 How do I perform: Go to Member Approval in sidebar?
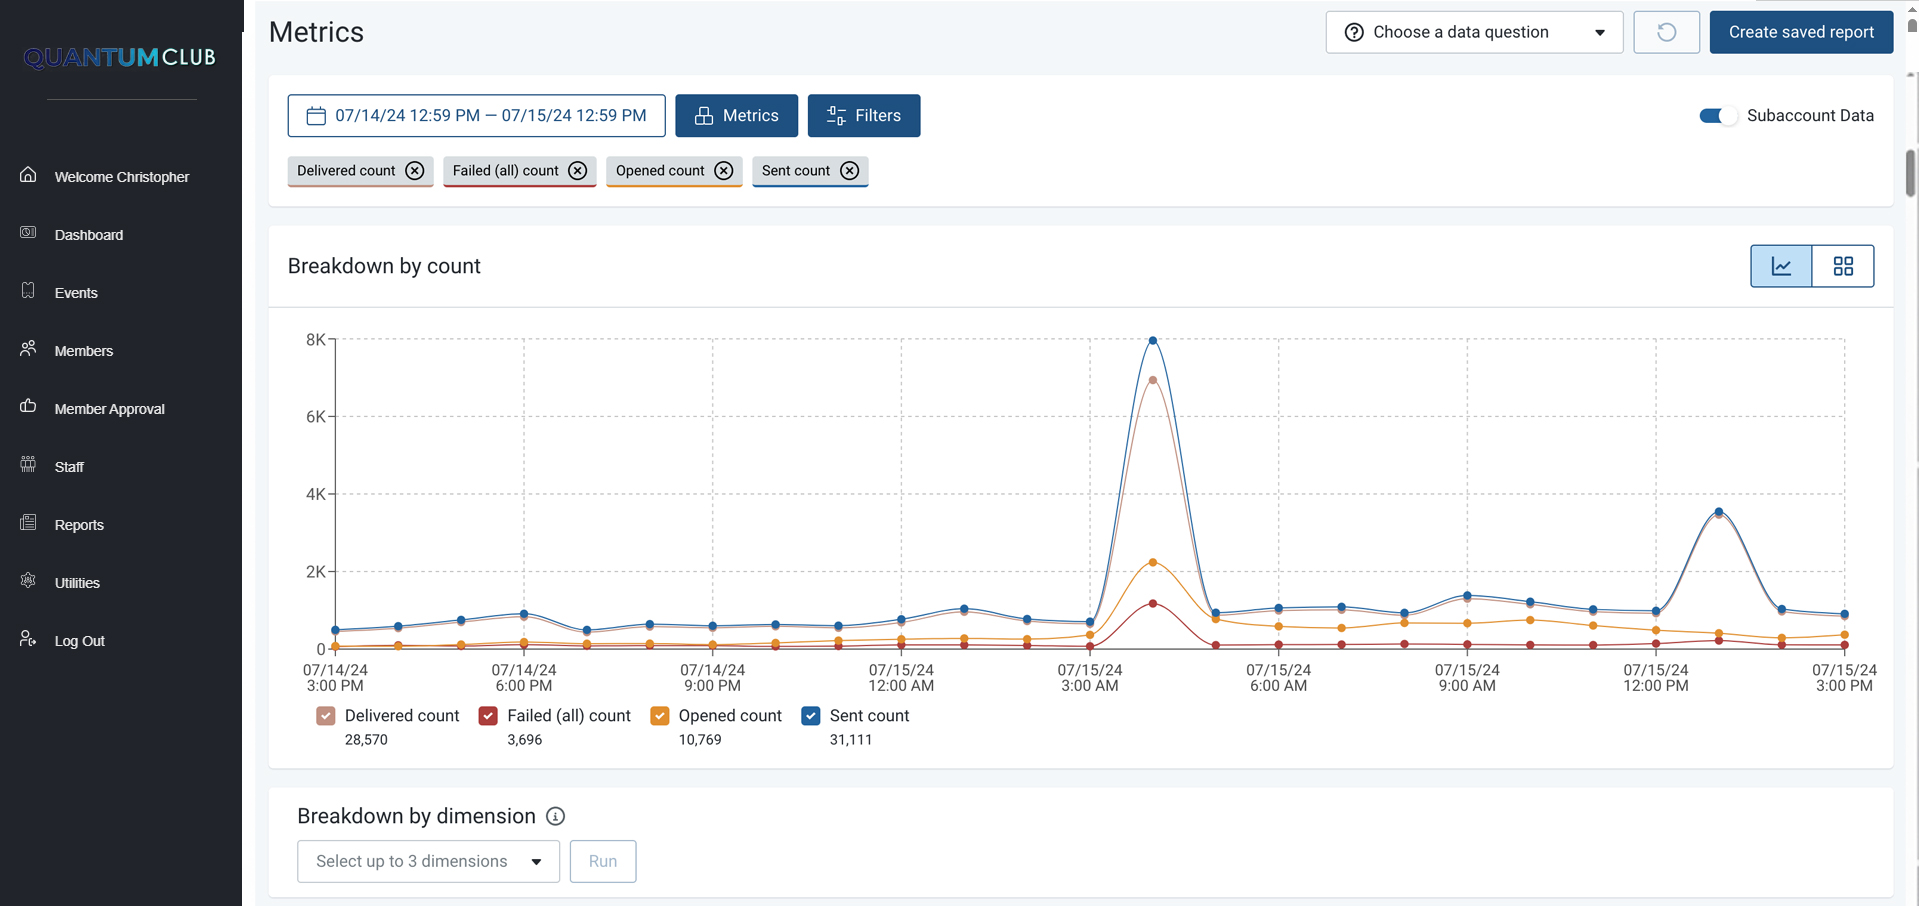pos(109,409)
